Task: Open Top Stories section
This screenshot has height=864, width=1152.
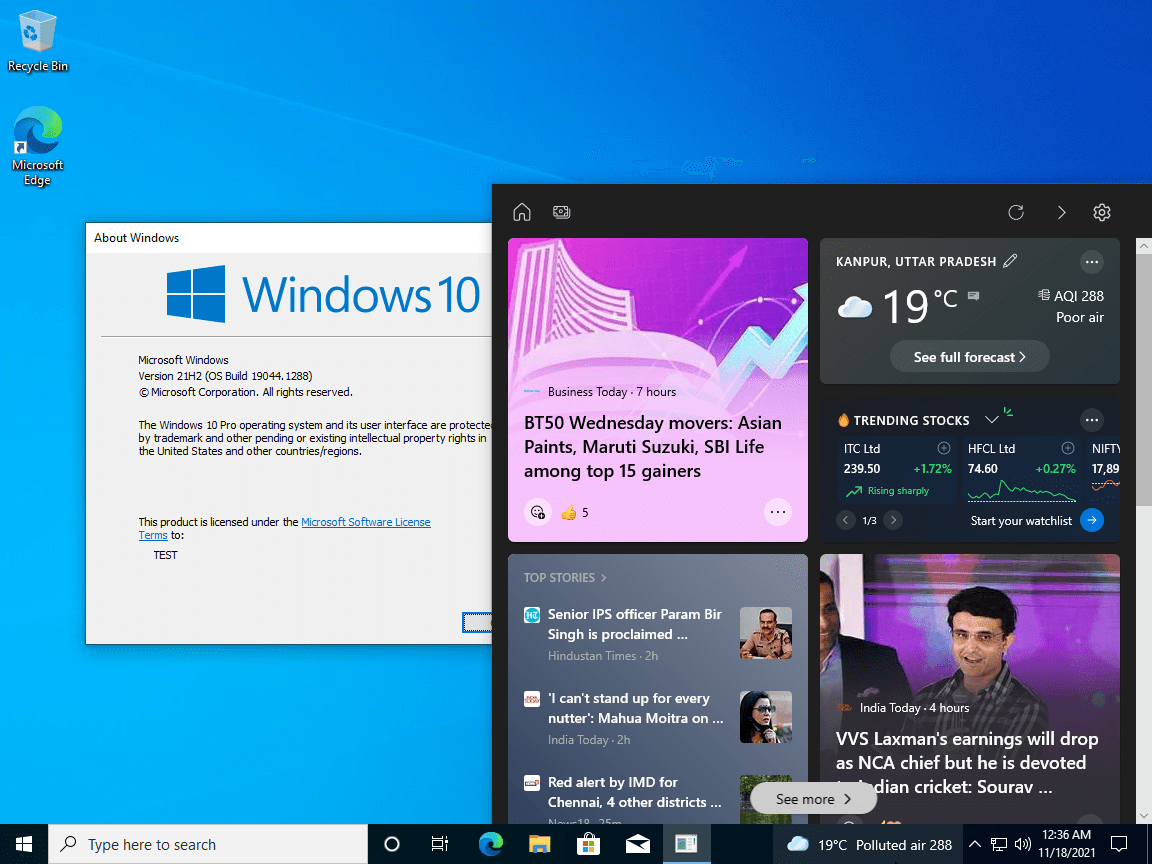Action: tap(565, 577)
